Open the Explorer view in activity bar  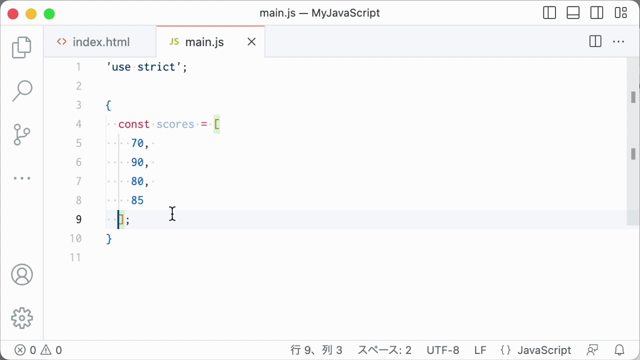point(22,47)
